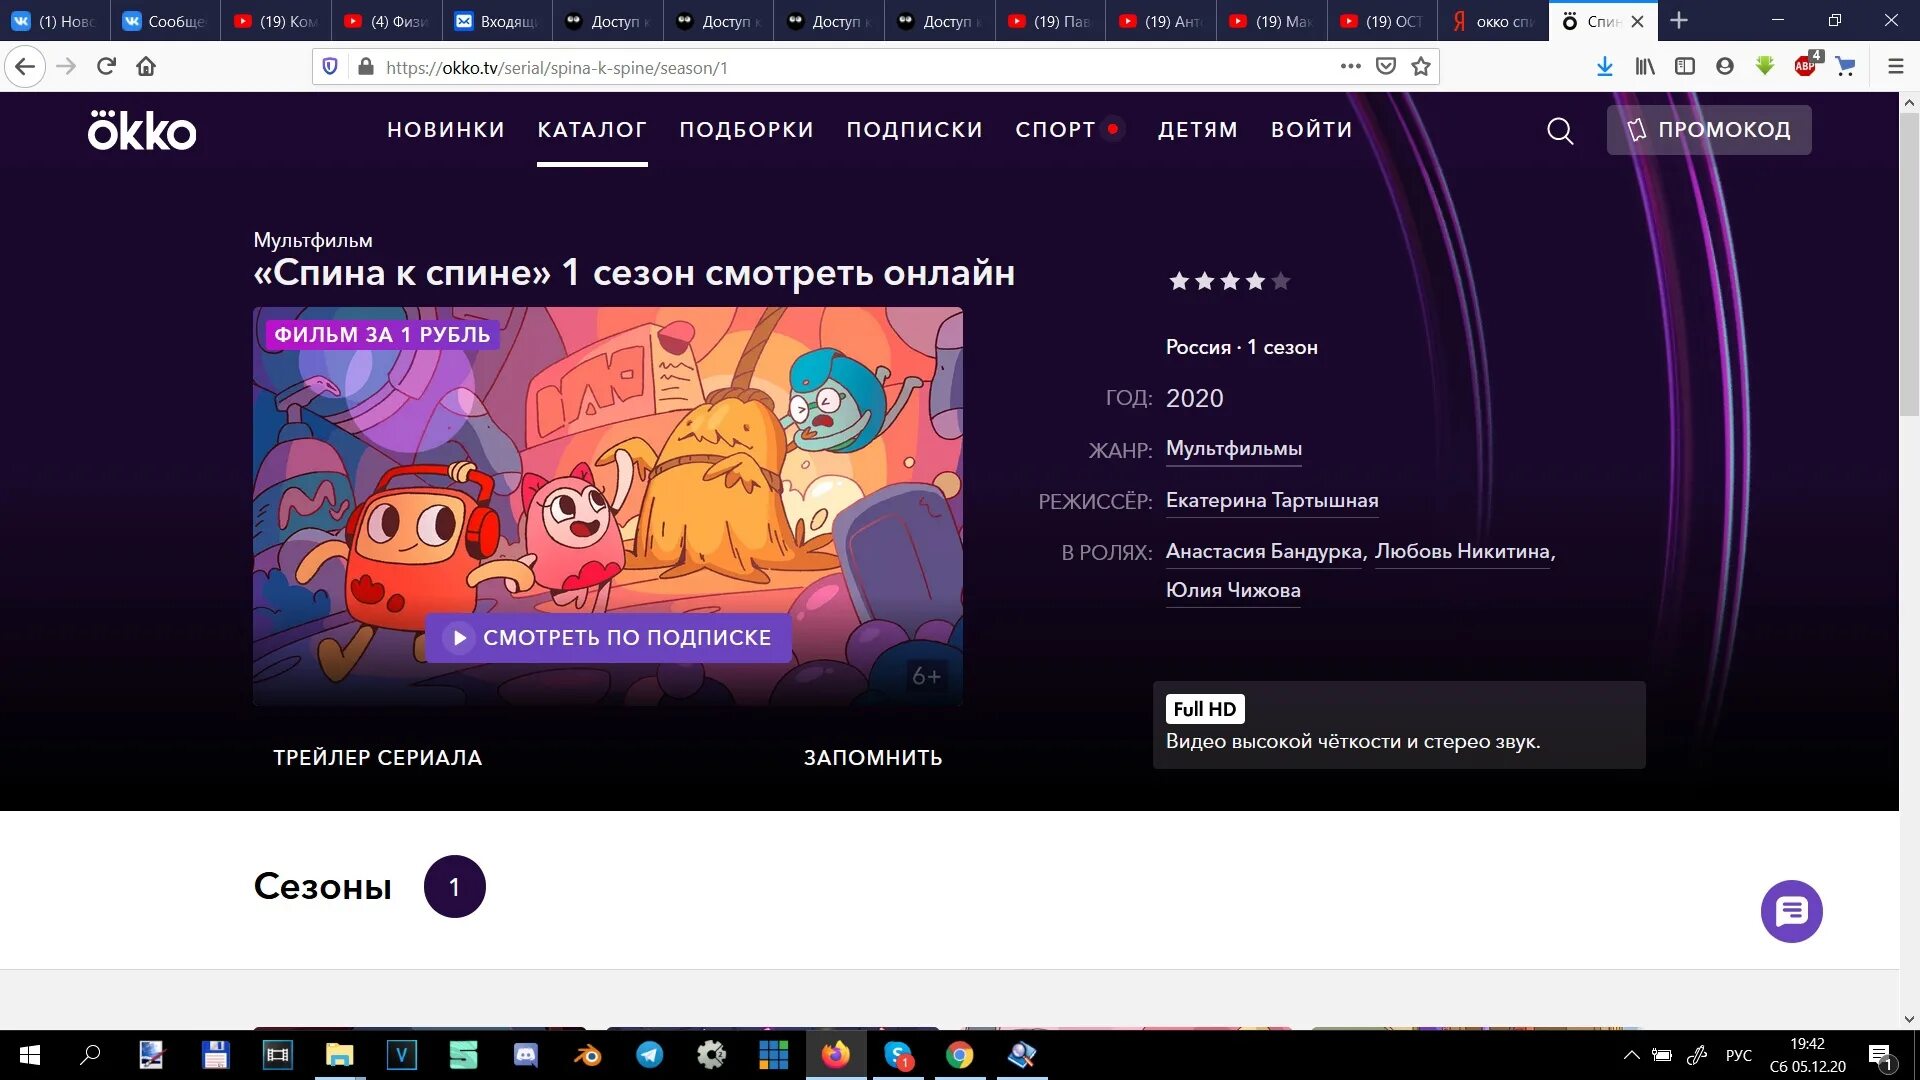Screen dimensions: 1920x1080
Task: Open page actions three-dot menu
Action: [1351, 67]
